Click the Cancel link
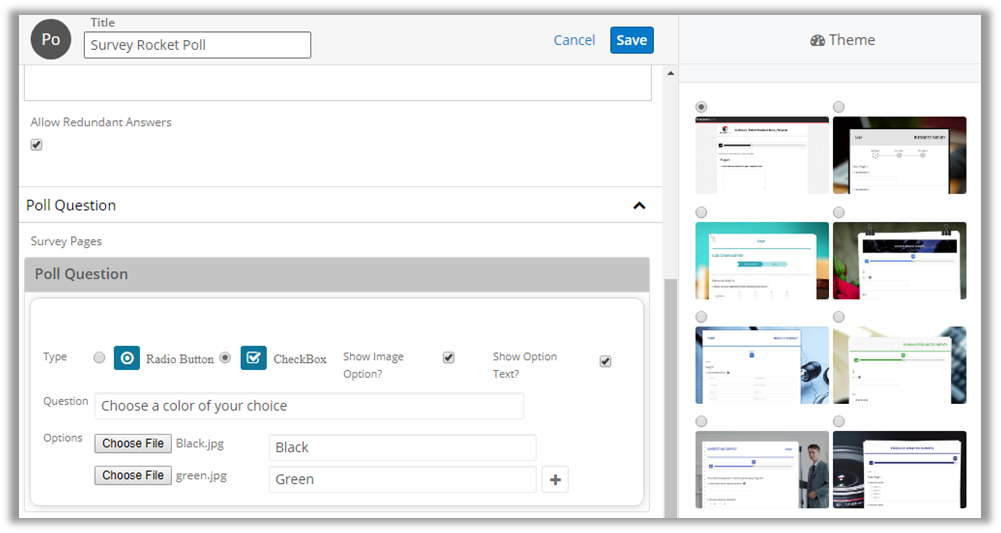 pos(574,40)
